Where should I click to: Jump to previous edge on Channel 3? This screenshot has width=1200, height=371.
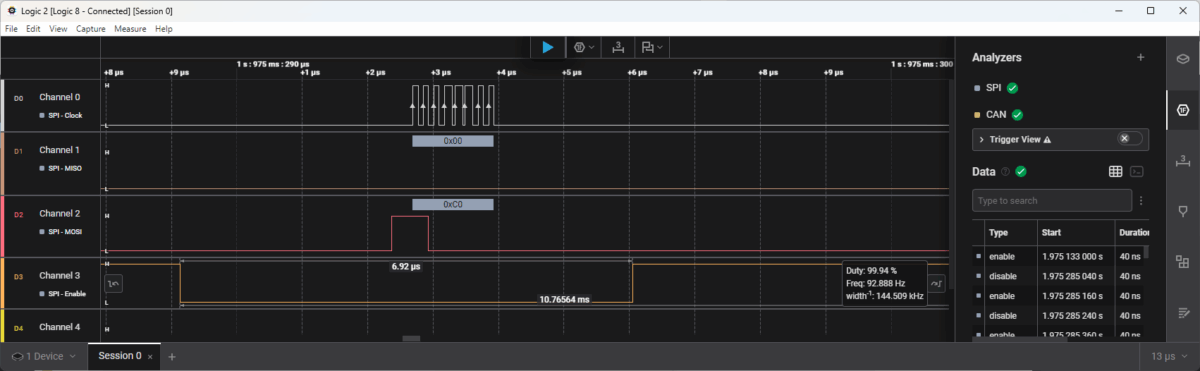113,284
